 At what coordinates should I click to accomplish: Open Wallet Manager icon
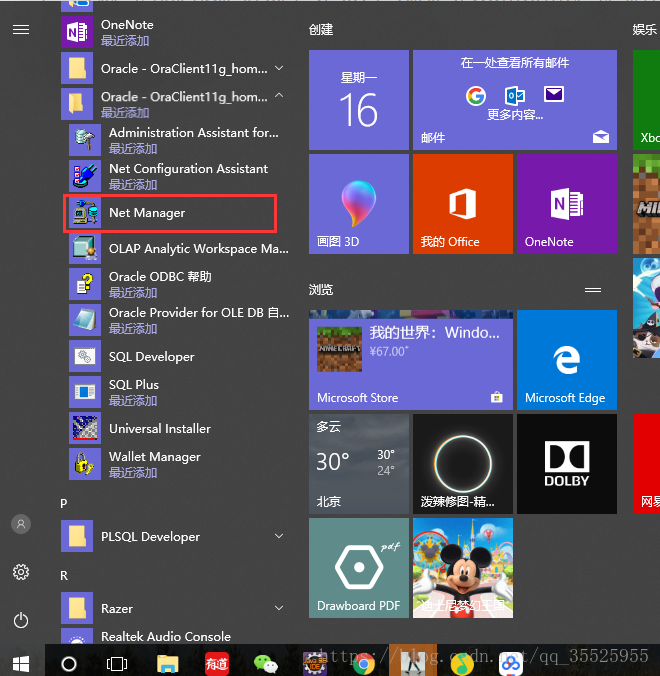[85, 464]
